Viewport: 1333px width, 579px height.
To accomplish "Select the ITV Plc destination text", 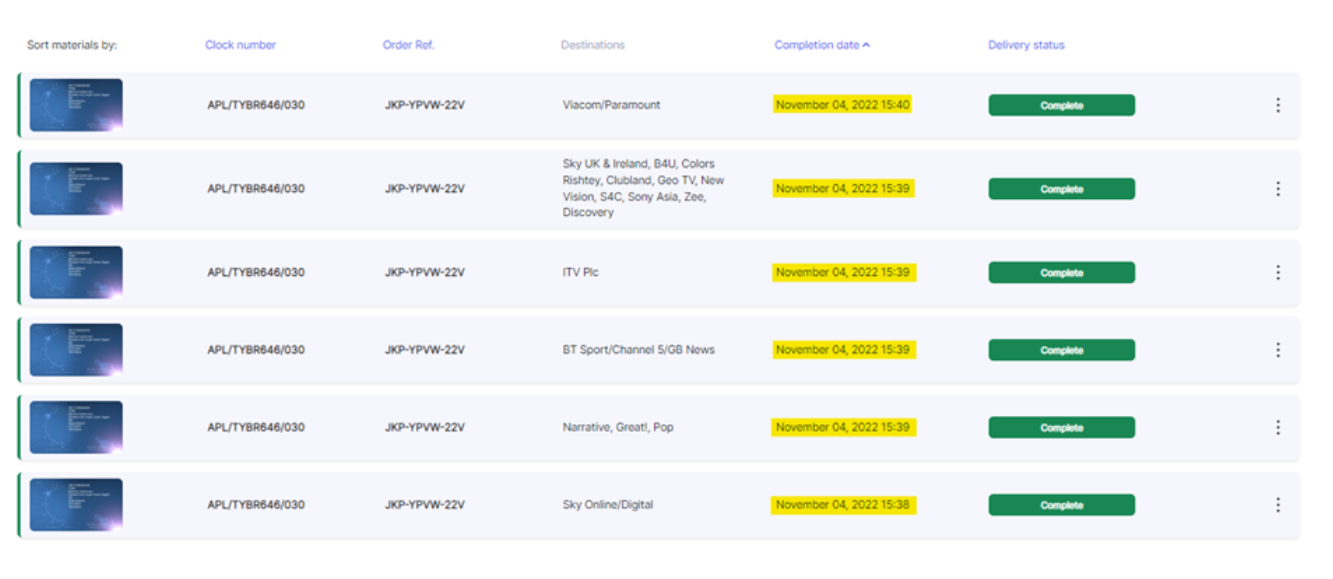I will 580,272.
